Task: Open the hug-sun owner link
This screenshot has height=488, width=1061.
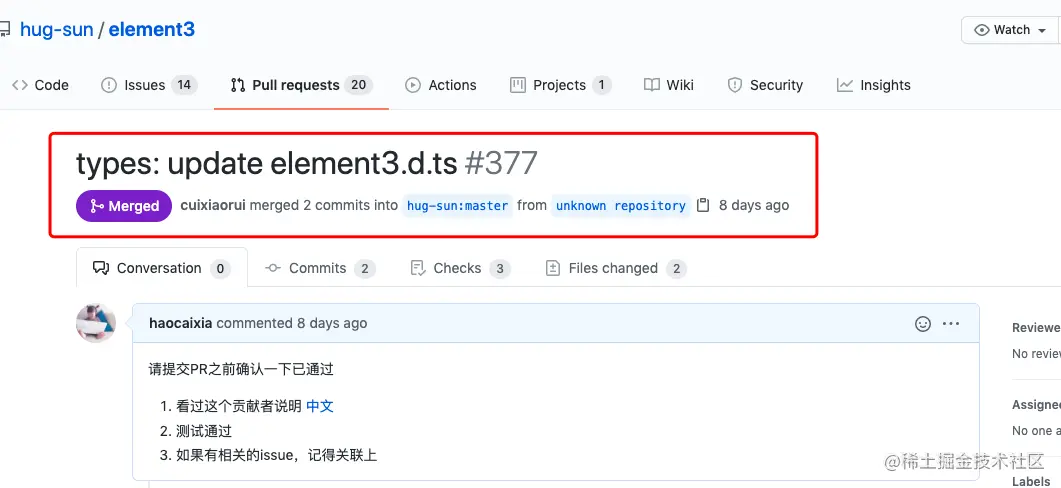Action: (56, 30)
